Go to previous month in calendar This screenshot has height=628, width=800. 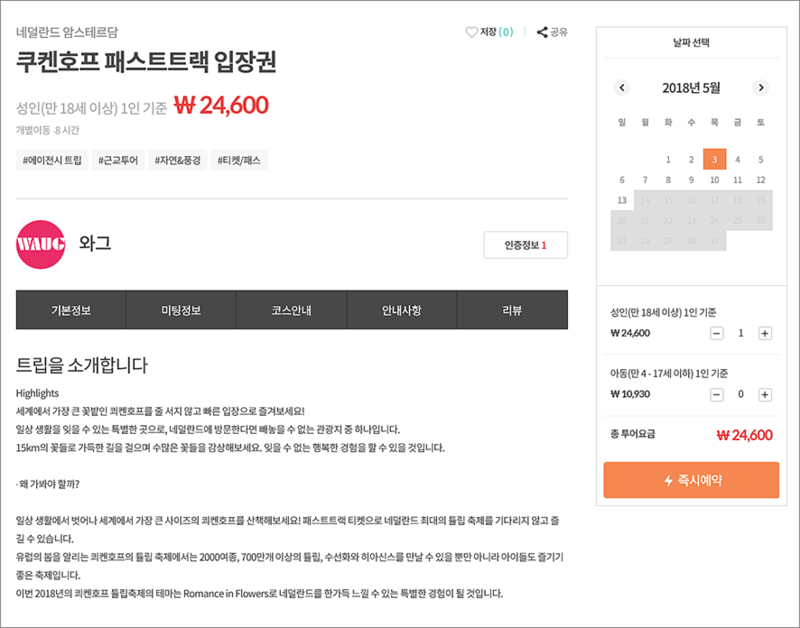point(621,88)
